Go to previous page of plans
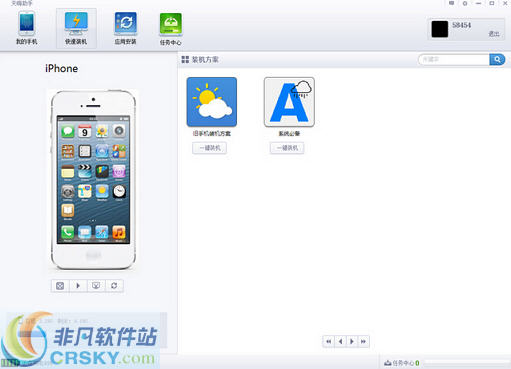 coord(340,341)
